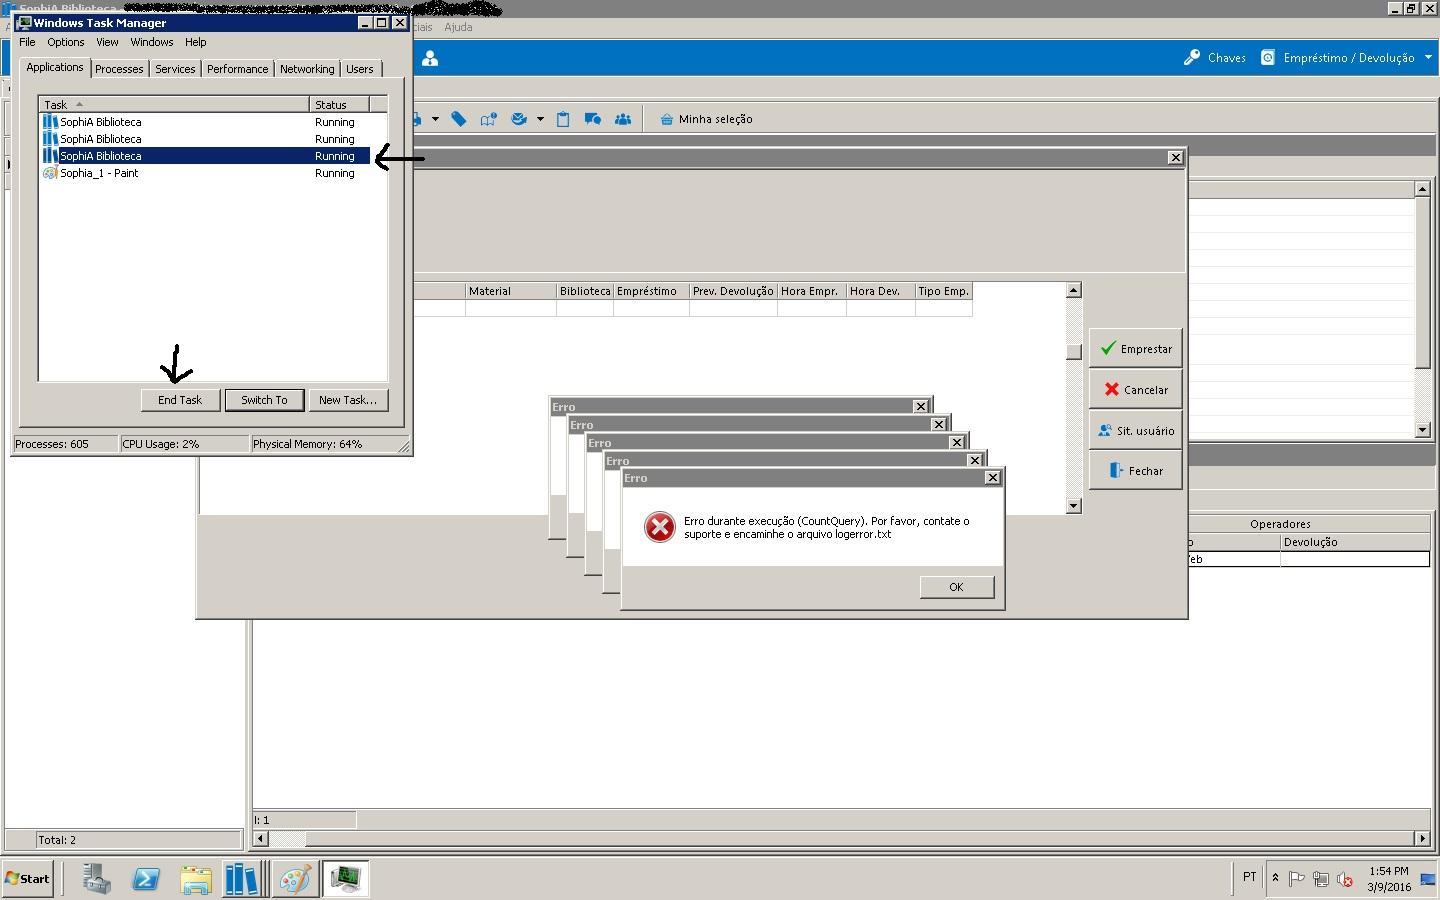Open Minha seleção basket
Viewport: 1440px width, 900px height.
706,119
